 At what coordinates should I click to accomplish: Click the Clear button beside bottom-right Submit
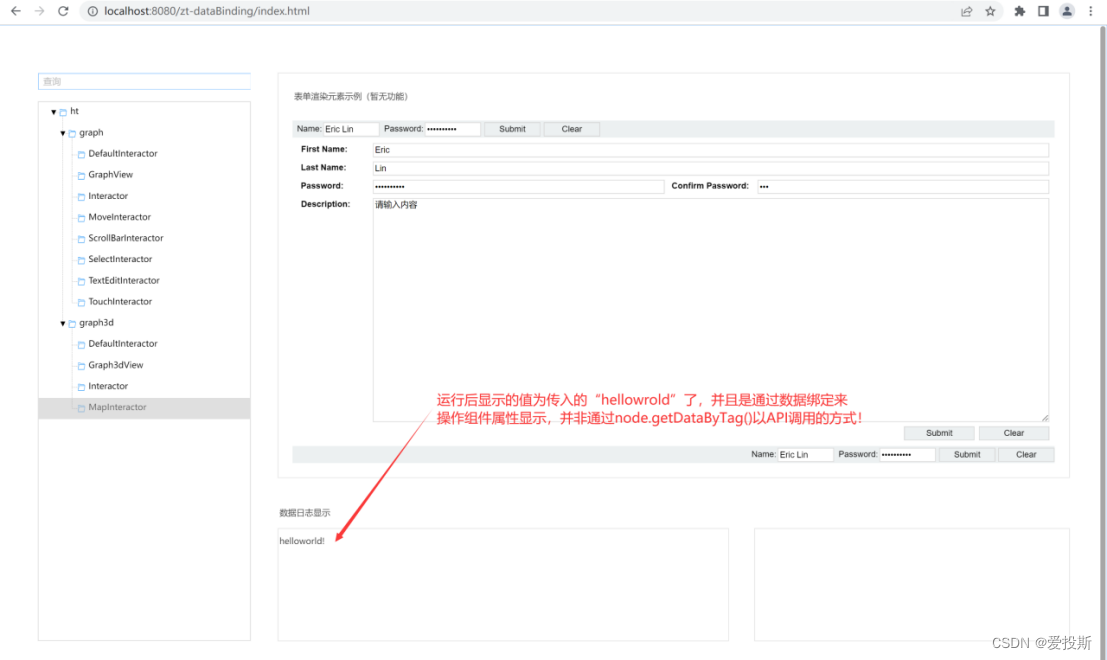click(1025, 454)
